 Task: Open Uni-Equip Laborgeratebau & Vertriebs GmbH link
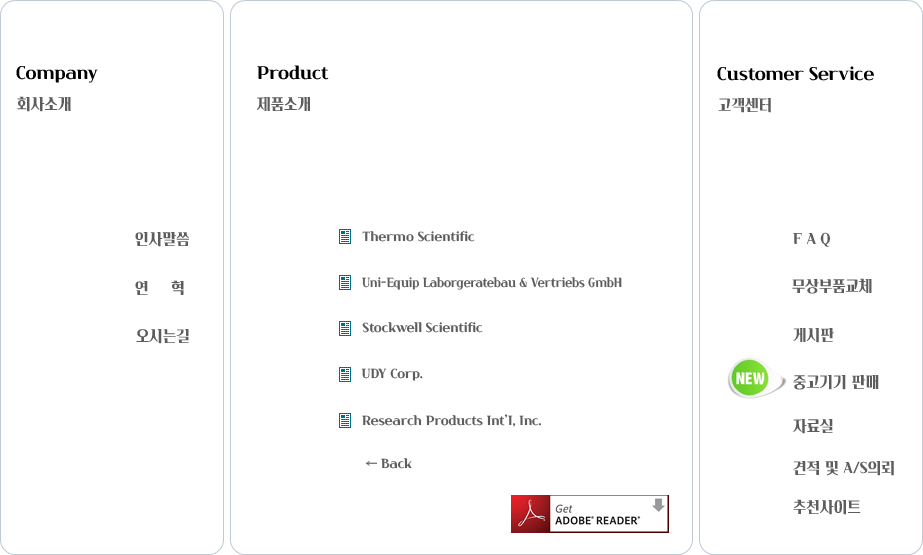pyautogui.click(x=492, y=283)
